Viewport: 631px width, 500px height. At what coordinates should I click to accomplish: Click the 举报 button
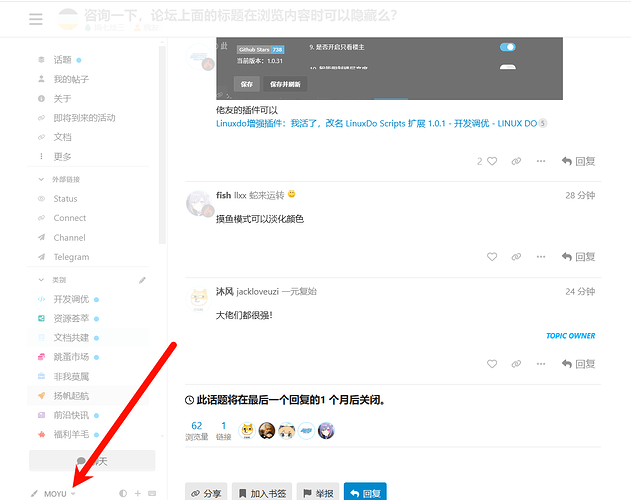318,493
